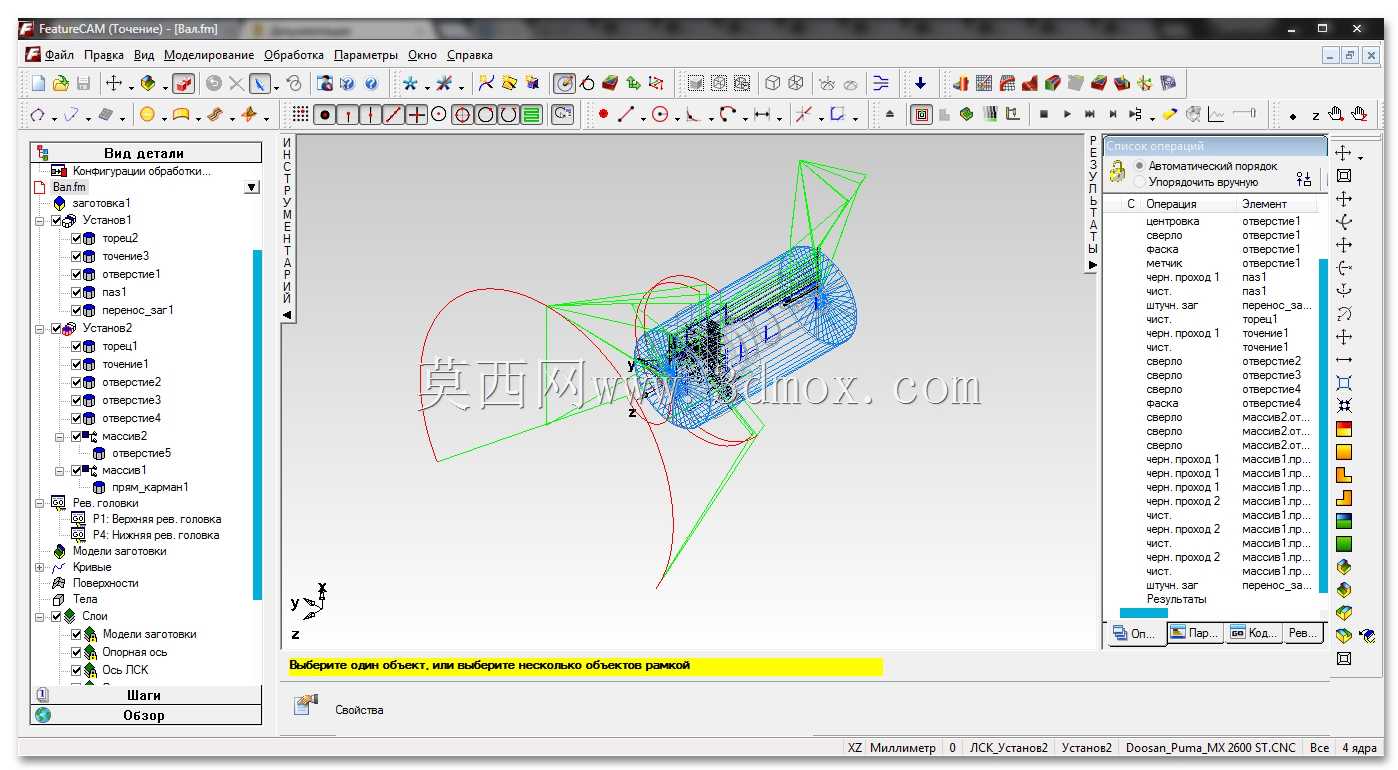The image size is (1398, 770).
Task: Collapse the Рев. головки node
Action: click(x=40, y=503)
